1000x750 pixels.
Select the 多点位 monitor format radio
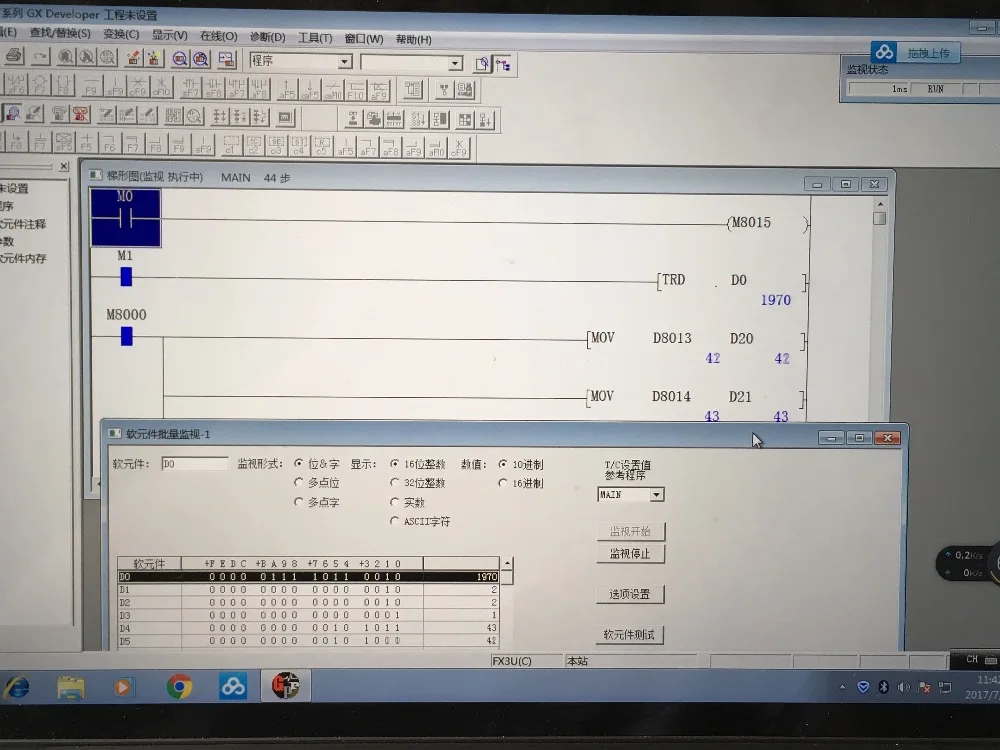pos(299,483)
